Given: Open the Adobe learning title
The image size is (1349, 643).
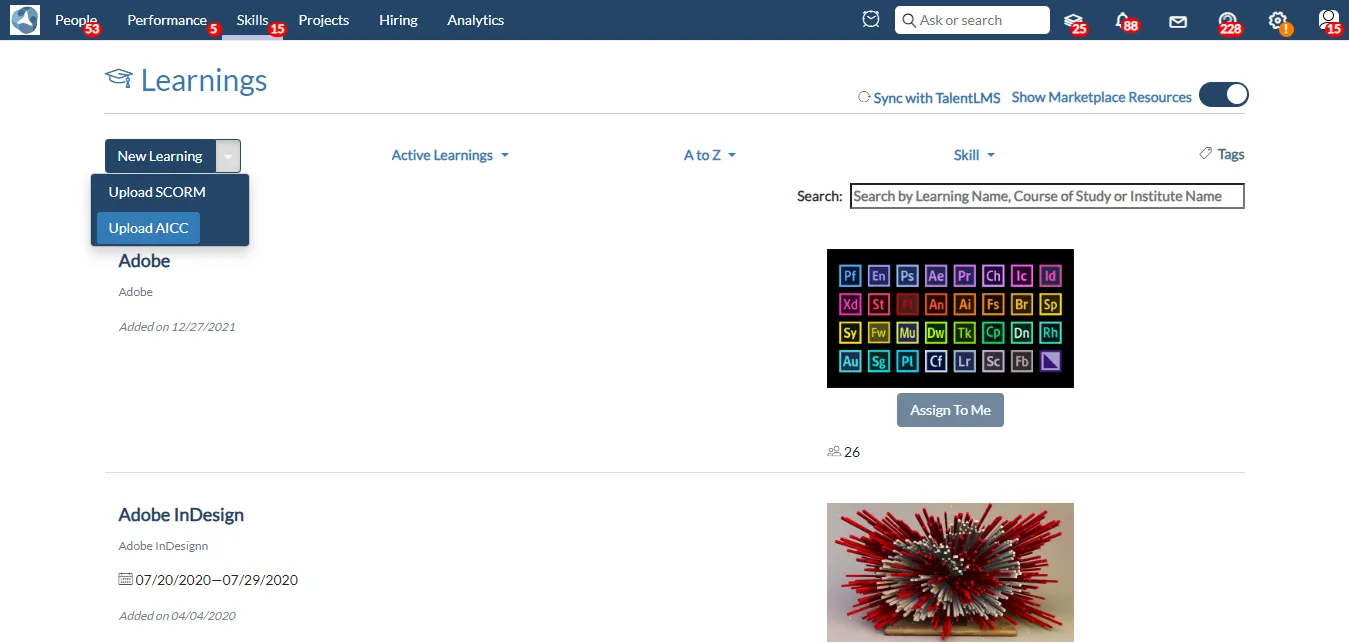Looking at the screenshot, I should pyautogui.click(x=144, y=260).
